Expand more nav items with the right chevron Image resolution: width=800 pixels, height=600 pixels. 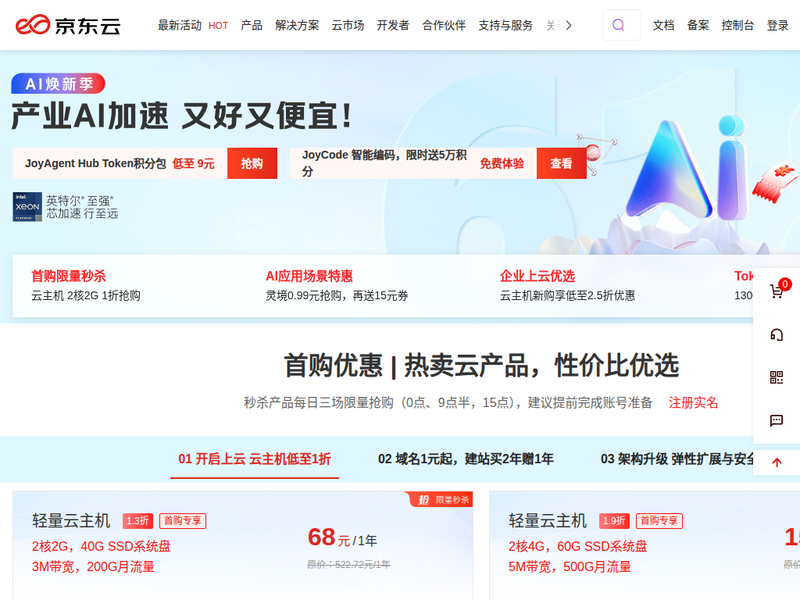[x=568, y=26]
